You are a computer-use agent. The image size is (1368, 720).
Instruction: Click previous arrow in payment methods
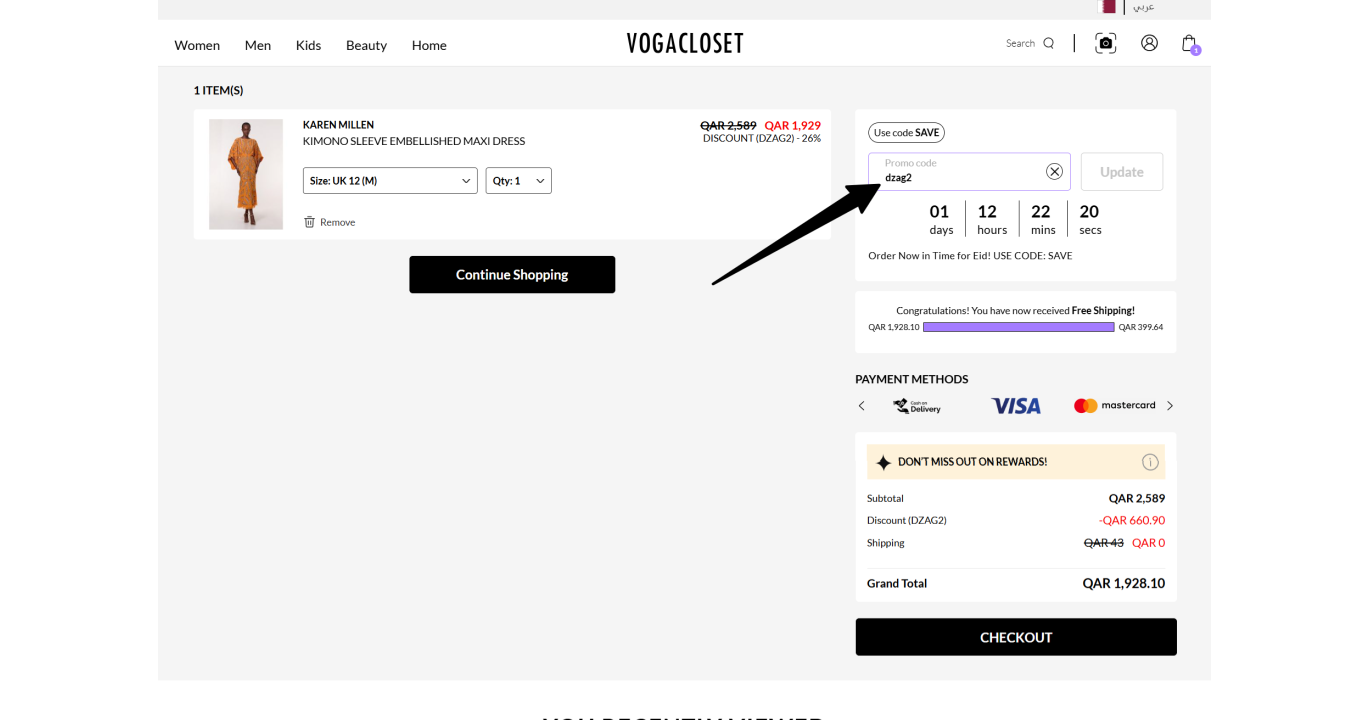click(x=861, y=405)
